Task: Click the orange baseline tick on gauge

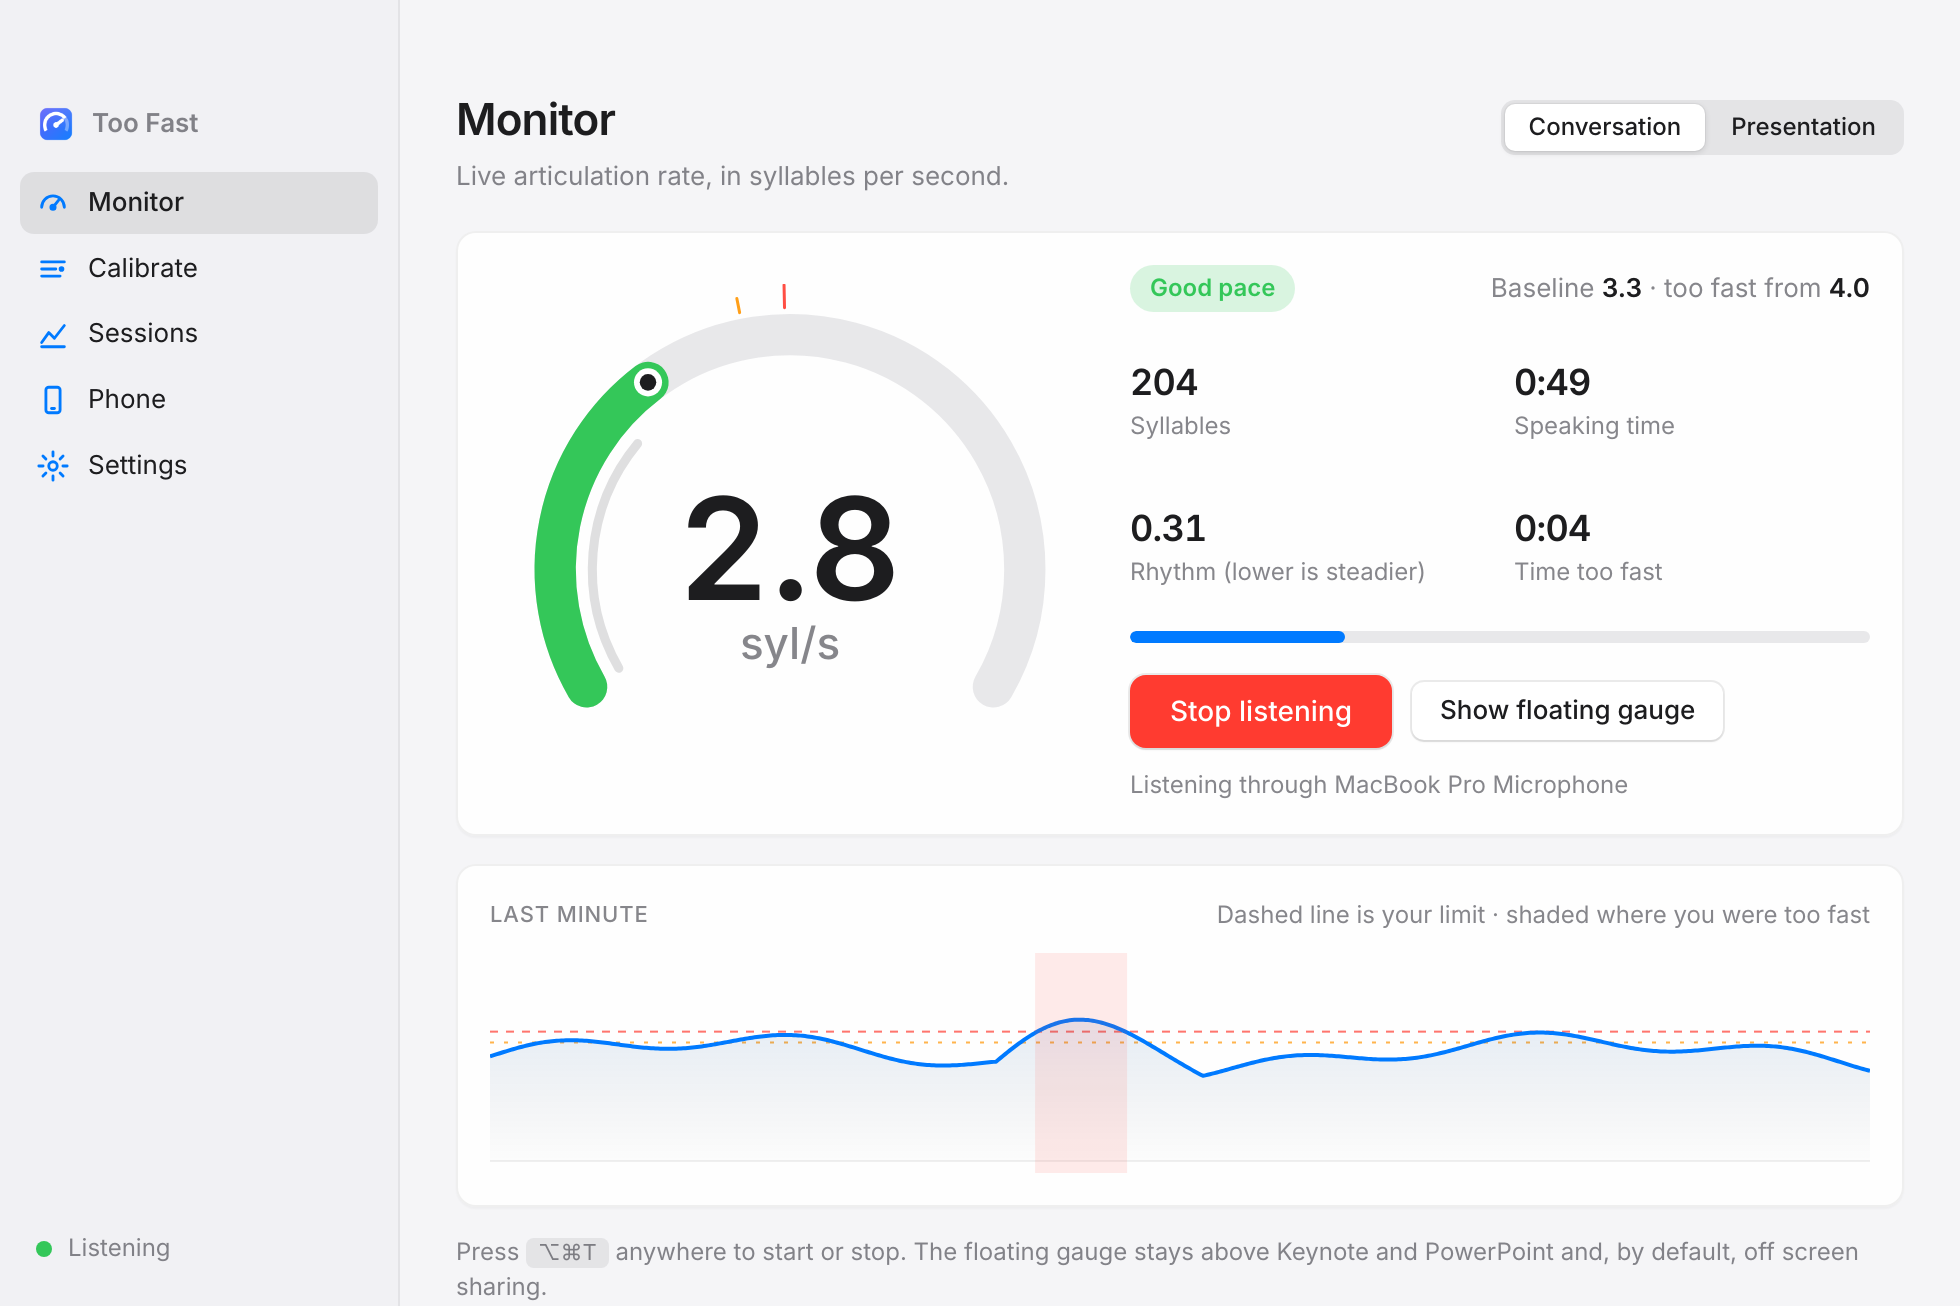Action: pyautogui.click(x=738, y=305)
